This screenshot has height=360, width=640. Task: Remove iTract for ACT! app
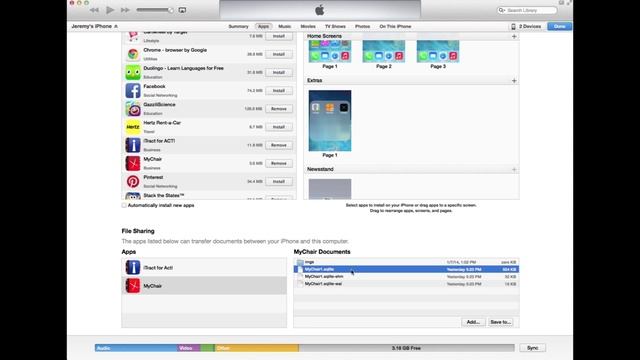(x=279, y=145)
